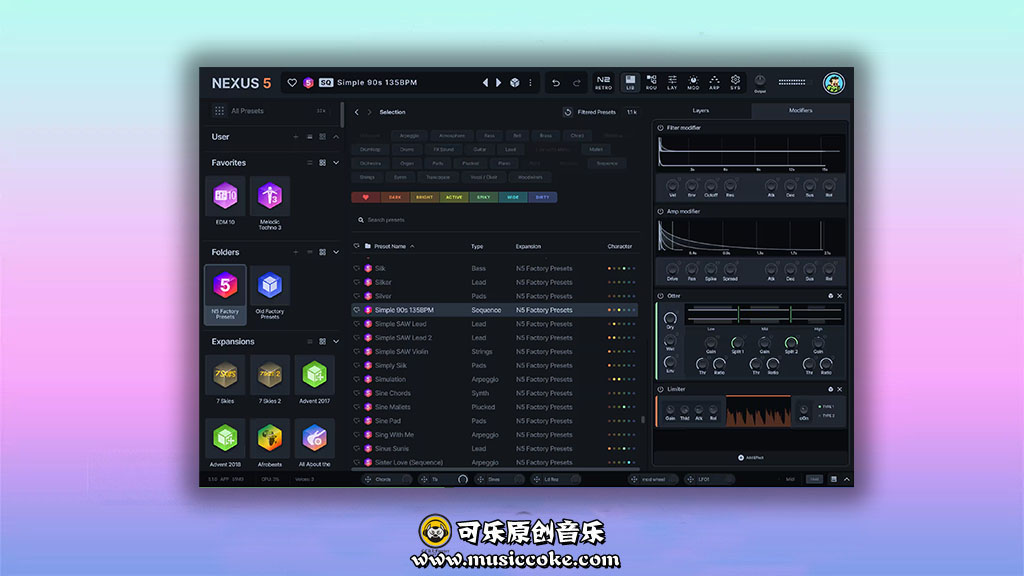Image resolution: width=1024 pixels, height=576 pixels.
Task: Open the save icon in the bottom bar
Action: click(x=833, y=479)
